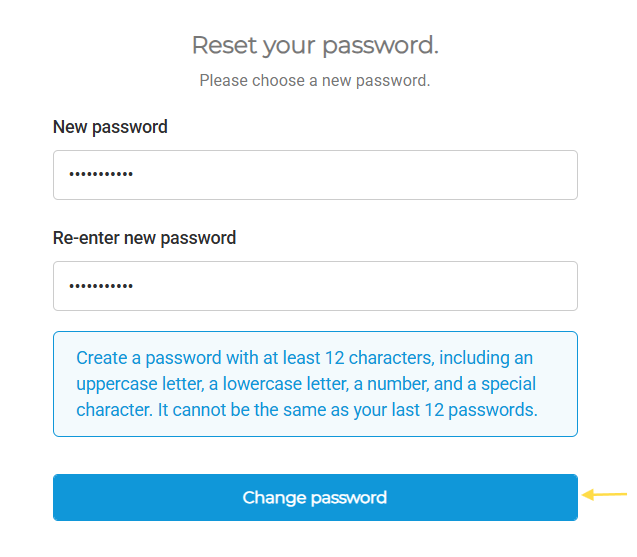Image resolution: width=637 pixels, height=557 pixels.
Task: Click the "Re-enter new password" label
Action: tap(144, 238)
